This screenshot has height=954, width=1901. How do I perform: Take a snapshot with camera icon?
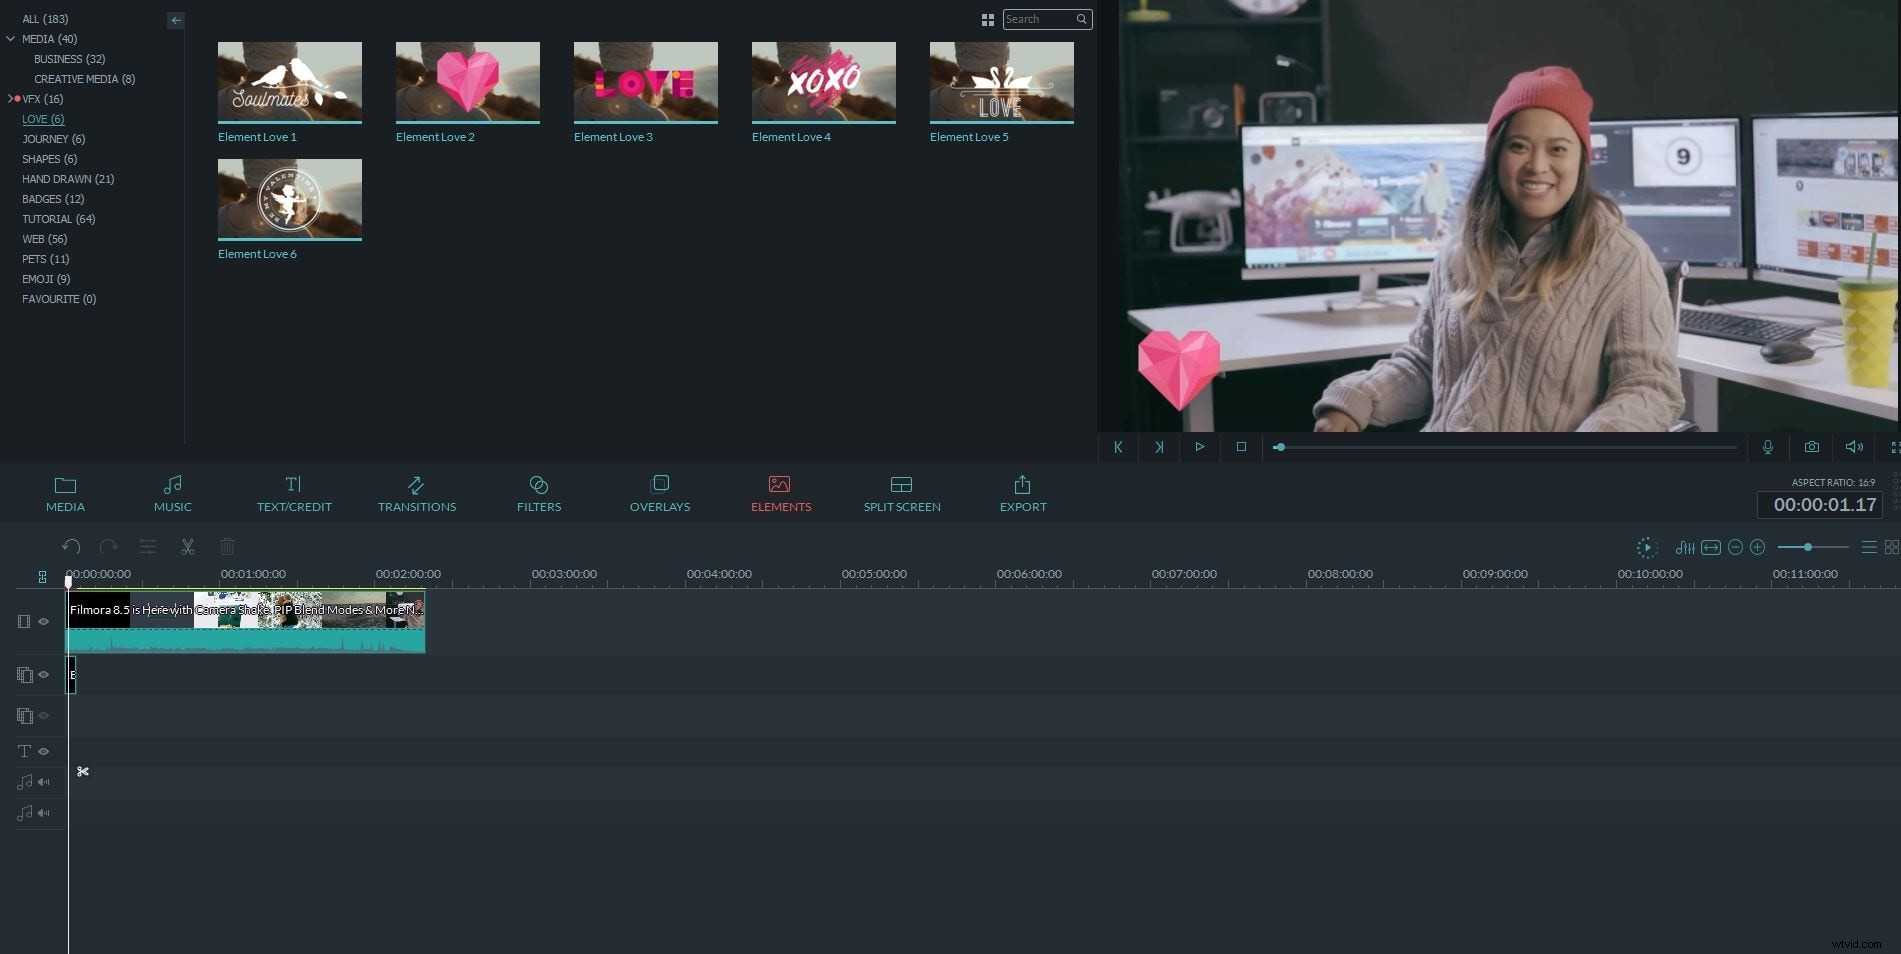(1811, 447)
